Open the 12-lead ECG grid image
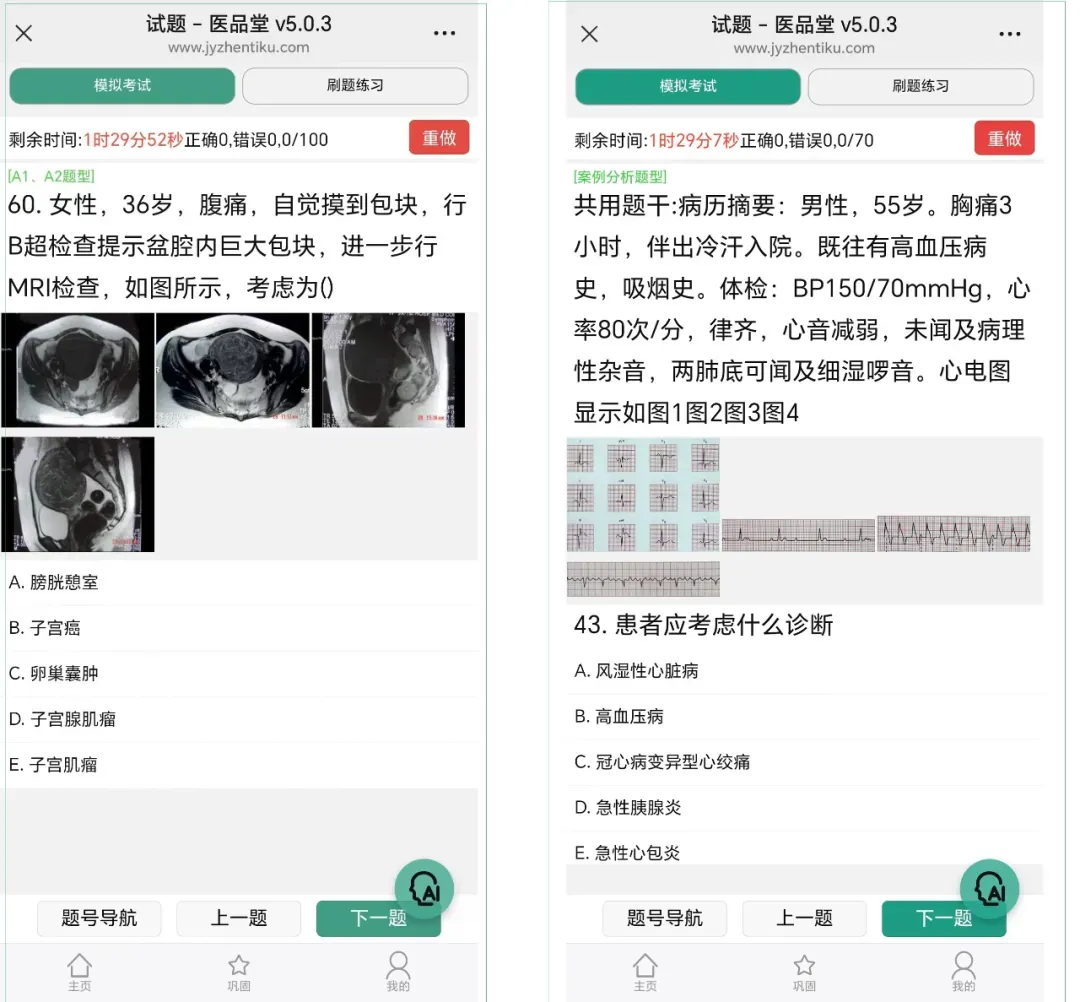Image resolution: width=1080 pixels, height=1002 pixels. click(x=643, y=494)
